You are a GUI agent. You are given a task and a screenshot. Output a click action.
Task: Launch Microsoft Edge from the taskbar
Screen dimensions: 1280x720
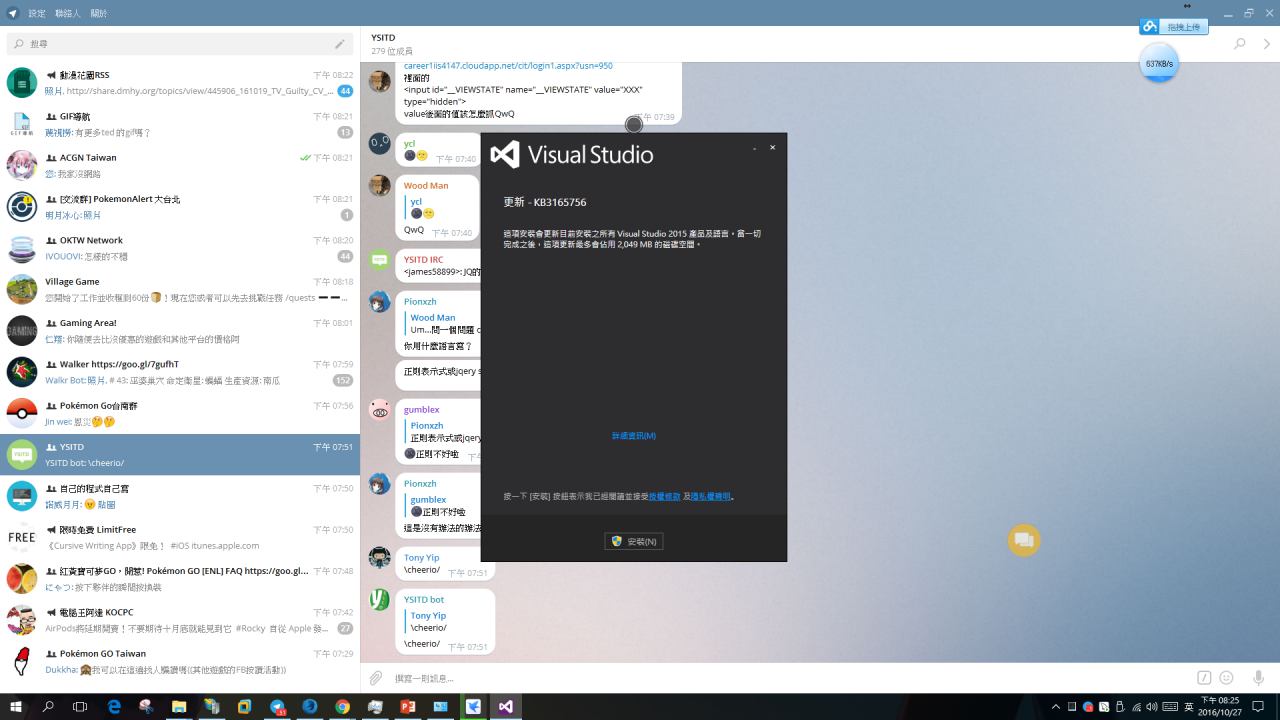pos(114,706)
